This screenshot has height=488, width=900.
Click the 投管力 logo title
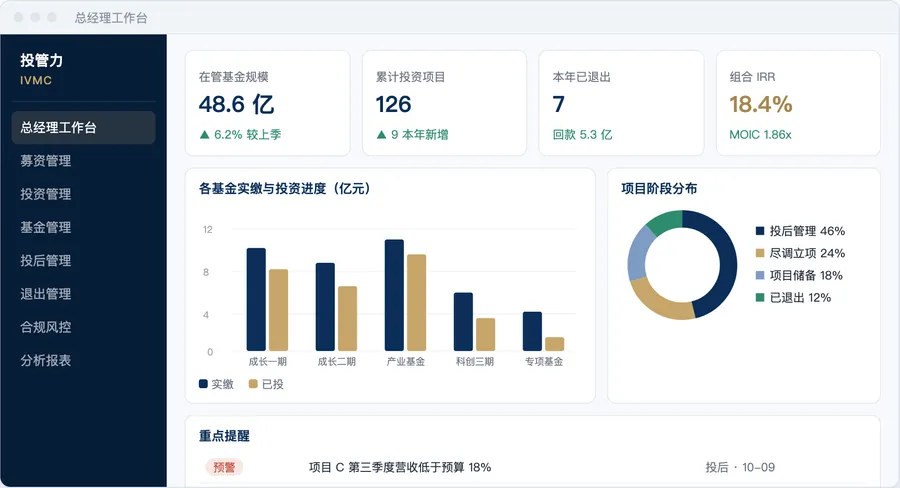tap(41, 60)
